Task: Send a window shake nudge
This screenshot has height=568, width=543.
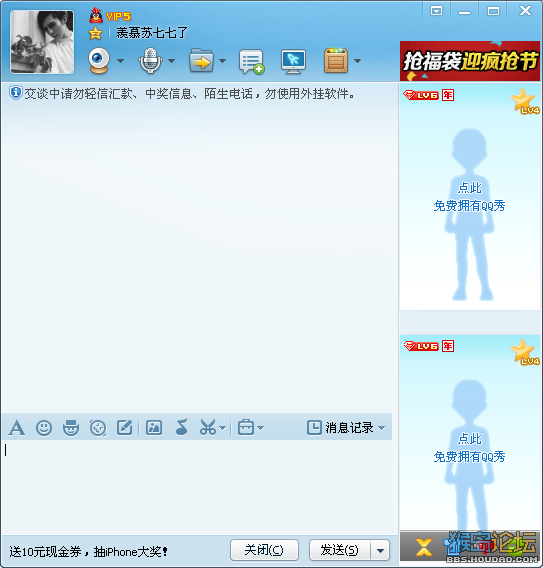Action: coord(98,428)
